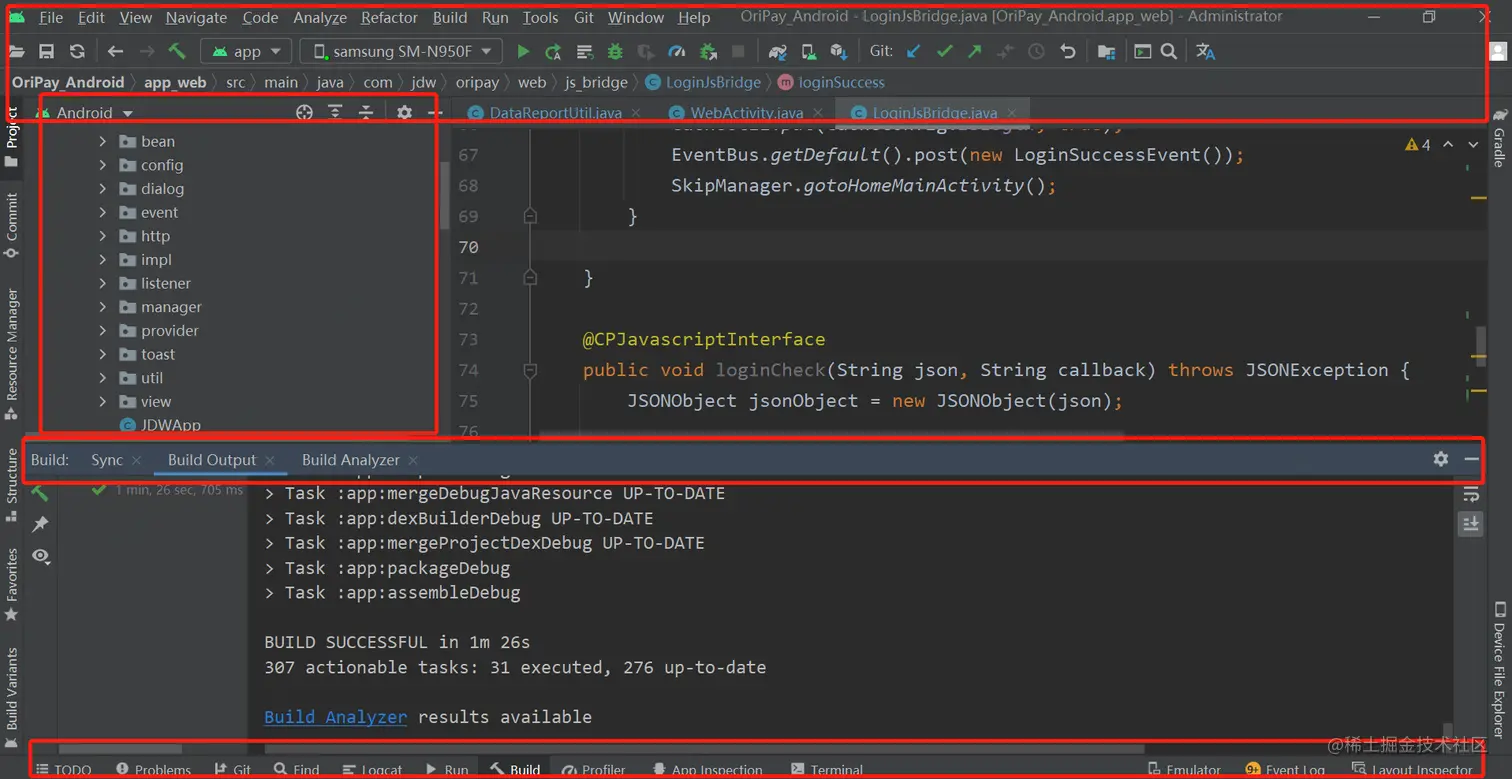Viewport: 1512px width, 779px height.
Task: Click the Project panel vertical scrollbar
Action: tap(445, 195)
